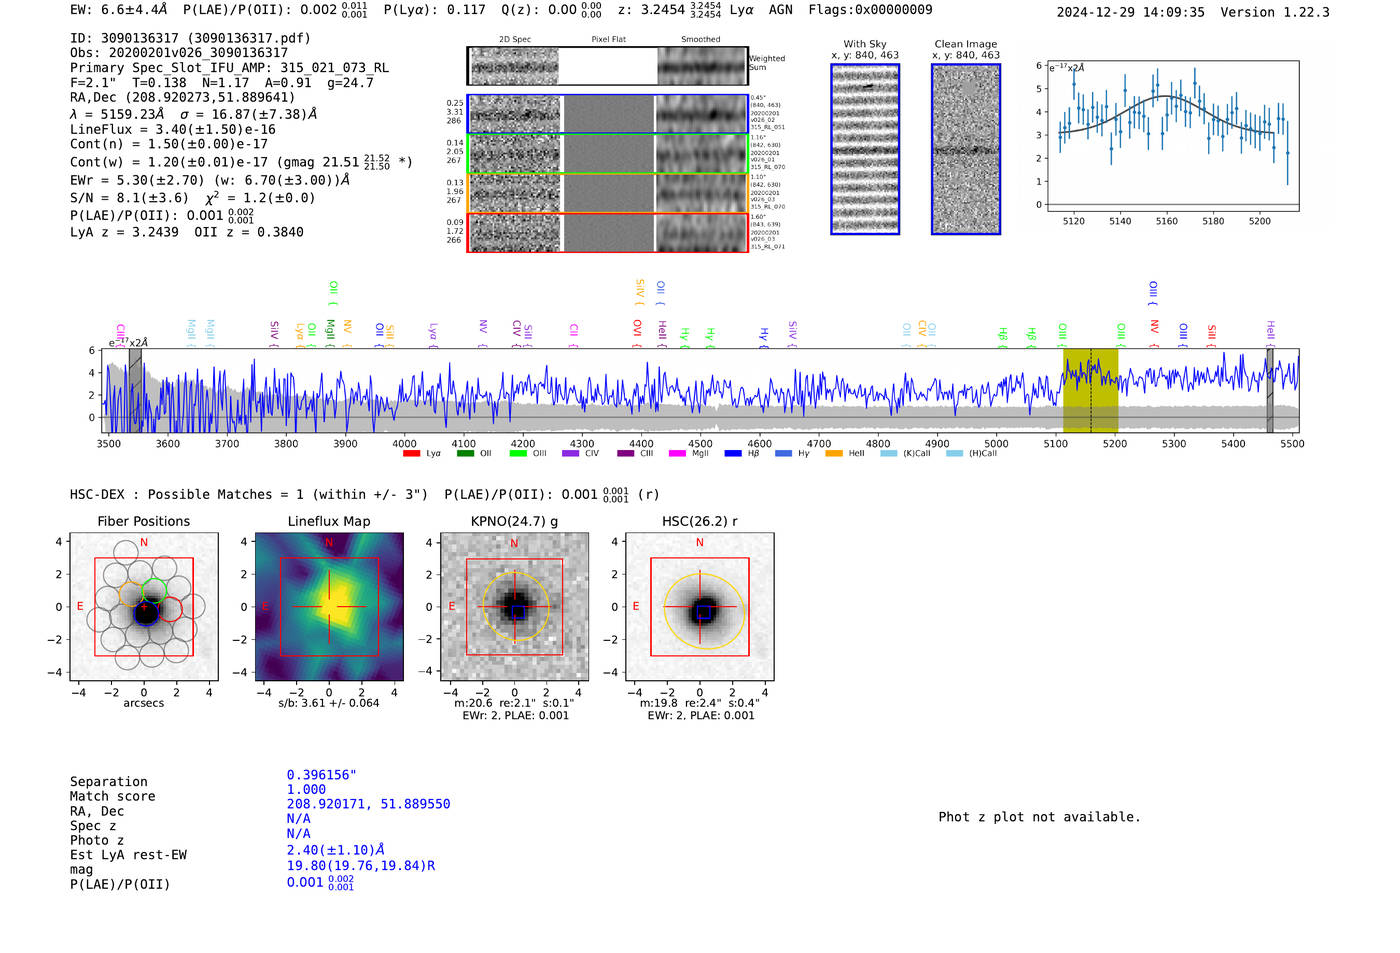Screen dimensions: 1400x953
Task: Click the Clean Image panel
Action: [966, 149]
